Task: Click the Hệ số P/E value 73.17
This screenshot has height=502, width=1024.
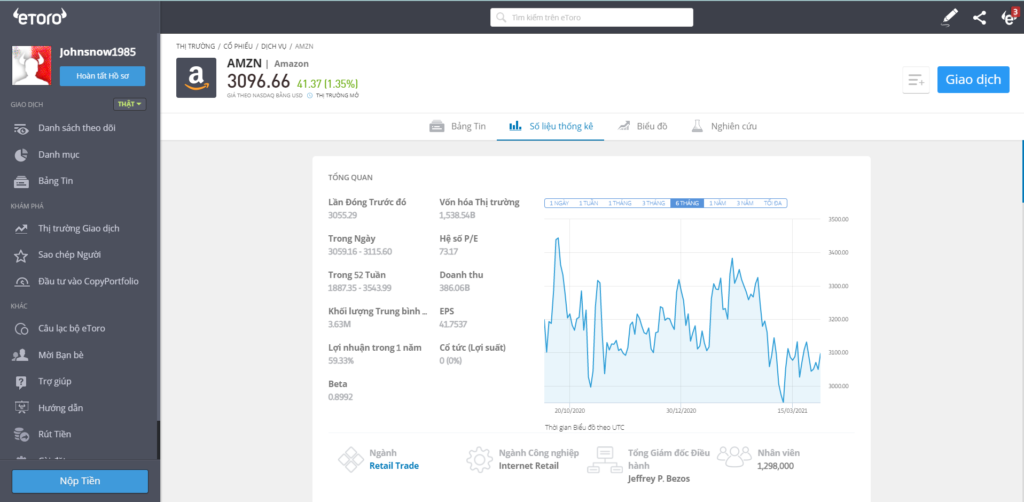Action: click(x=449, y=251)
